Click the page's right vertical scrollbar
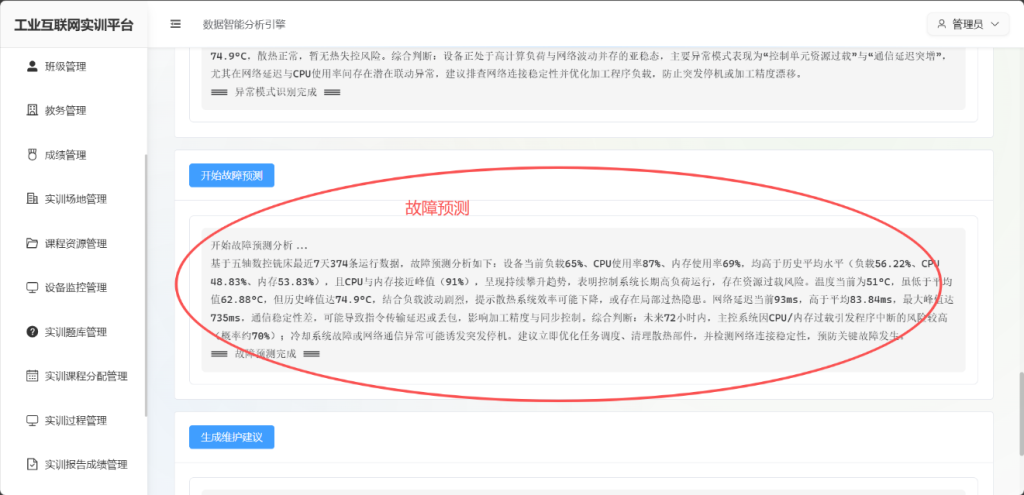 (1019, 400)
